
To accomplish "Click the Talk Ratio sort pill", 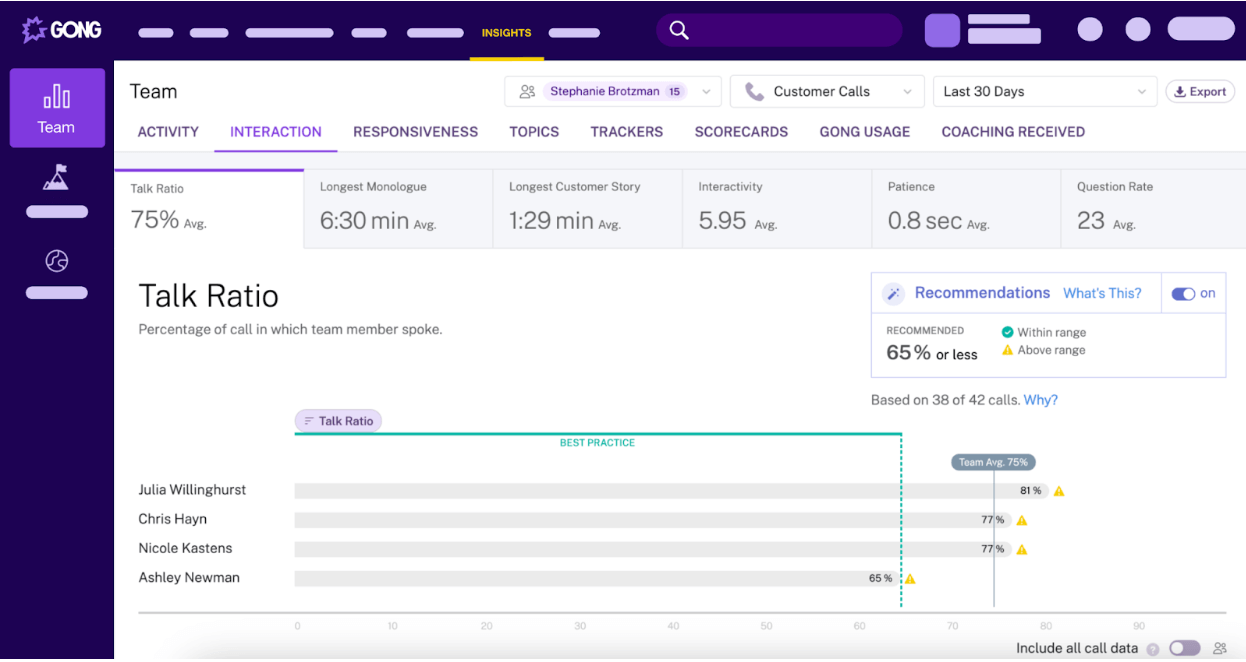I will (x=338, y=421).
